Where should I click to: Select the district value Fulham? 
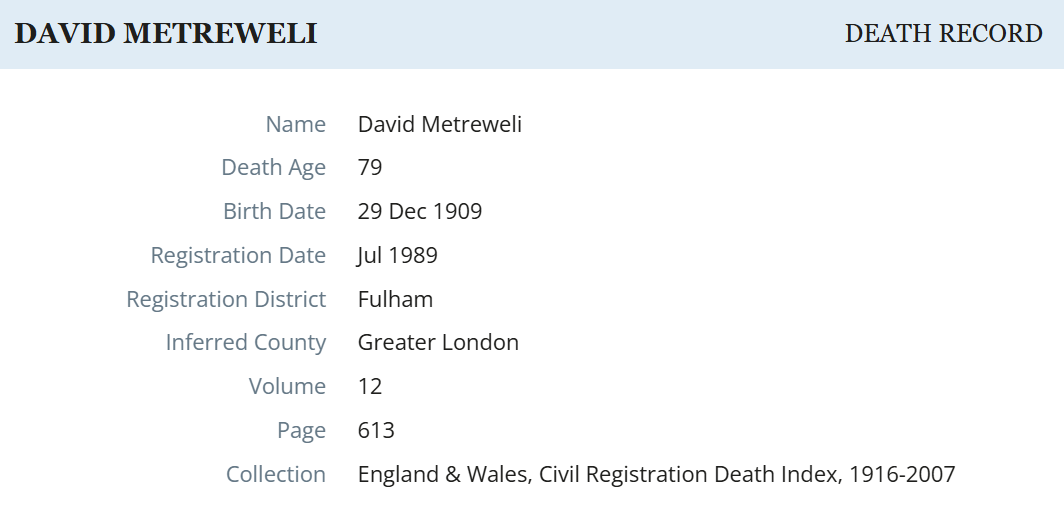point(395,299)
